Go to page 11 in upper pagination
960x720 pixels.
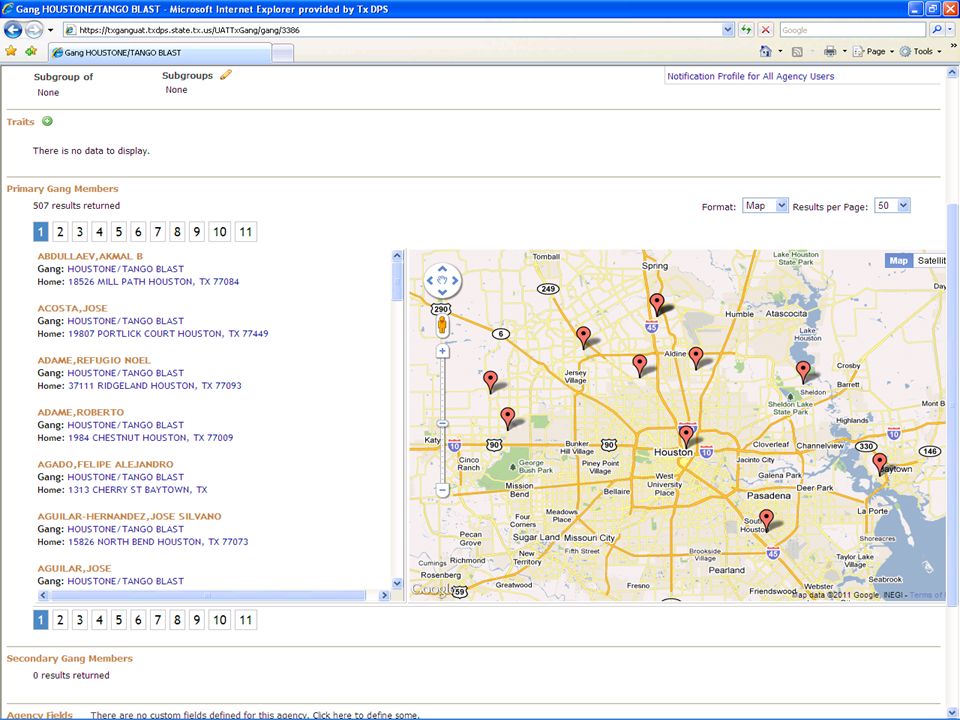(x=246, y=231)
